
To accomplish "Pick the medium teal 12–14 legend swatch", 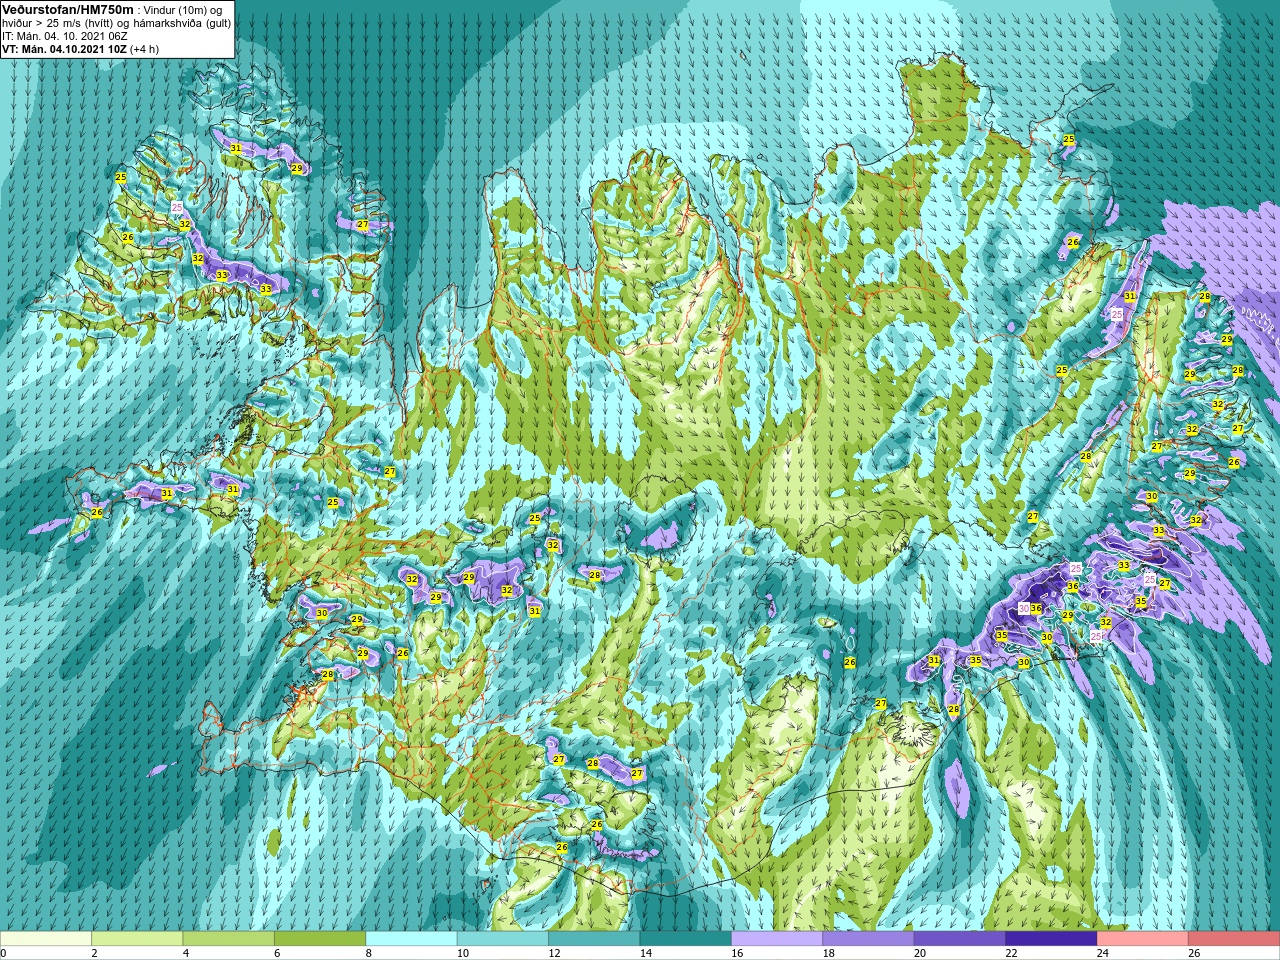I will tap(595, 939).
